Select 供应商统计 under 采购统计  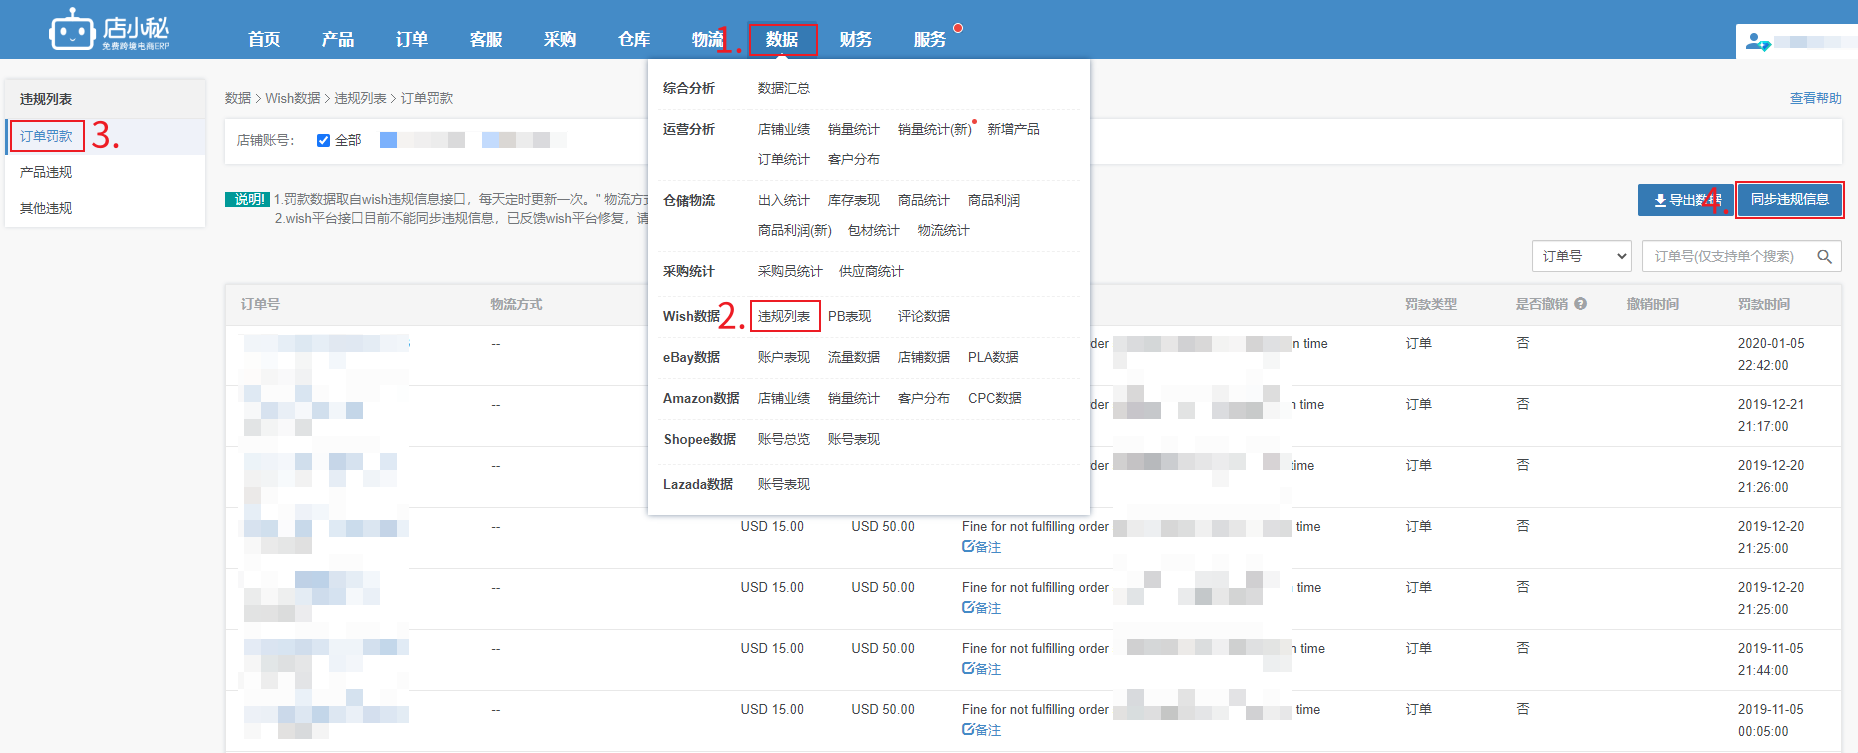pos(871,271)
